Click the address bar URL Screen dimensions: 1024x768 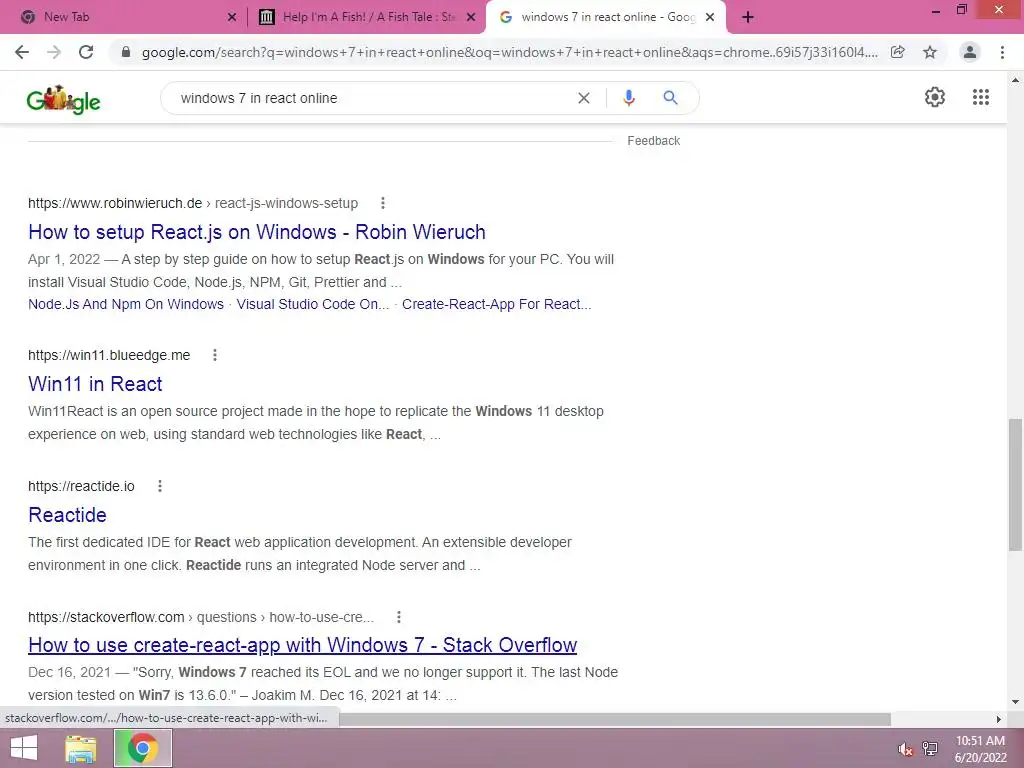point(509,52)
